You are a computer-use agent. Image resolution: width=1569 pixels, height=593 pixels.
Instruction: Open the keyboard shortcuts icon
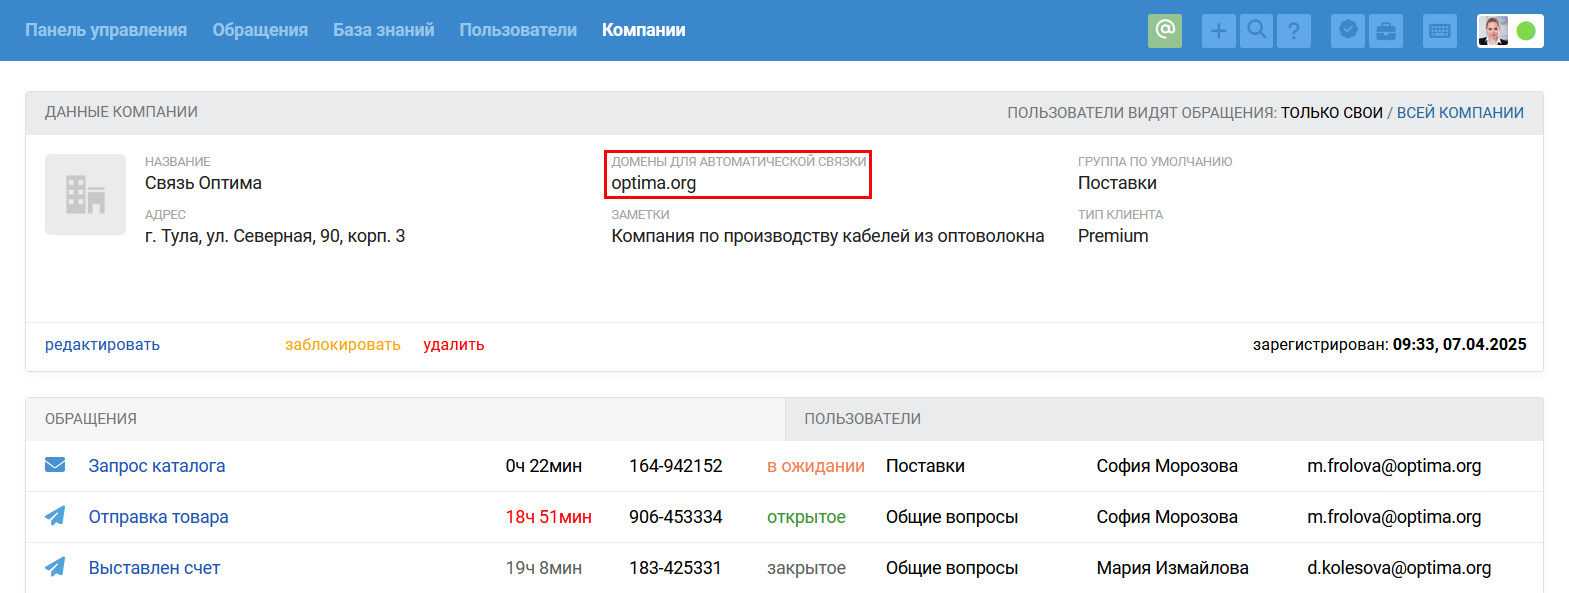point(1439,31)
